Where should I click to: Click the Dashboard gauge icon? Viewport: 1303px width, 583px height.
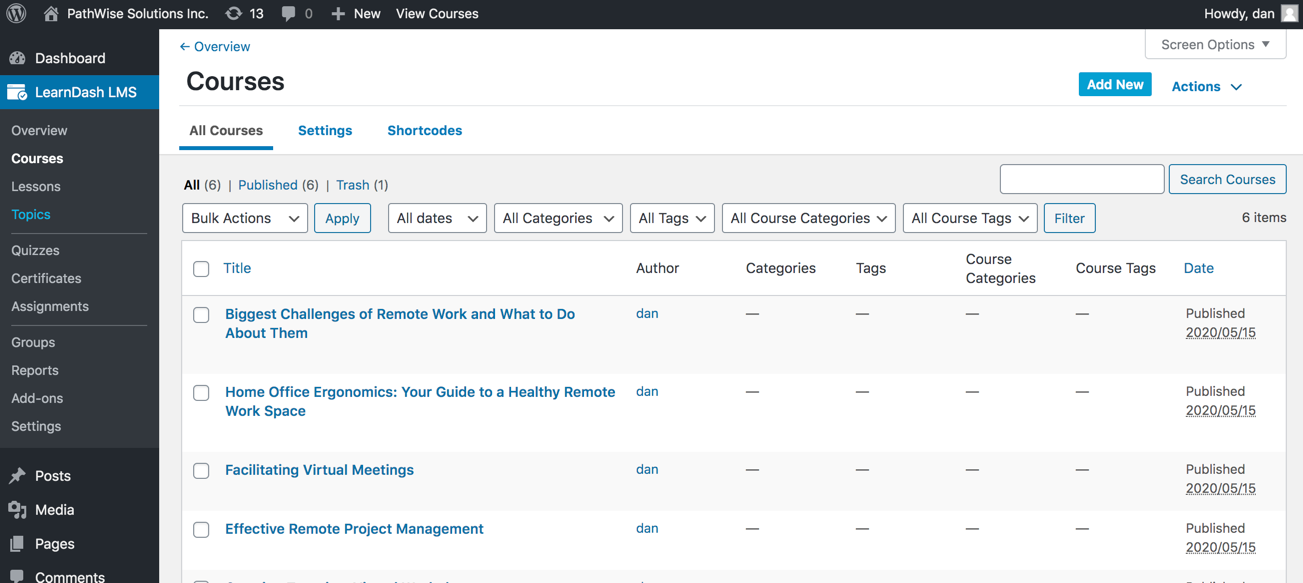click(17, 58)
